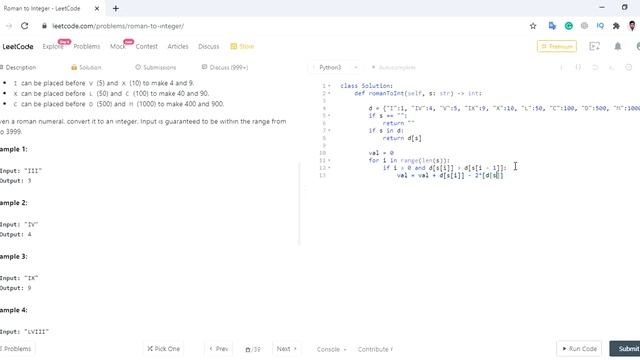Click the Premium button
Screen dimensions: 640x360
(557, 47)
